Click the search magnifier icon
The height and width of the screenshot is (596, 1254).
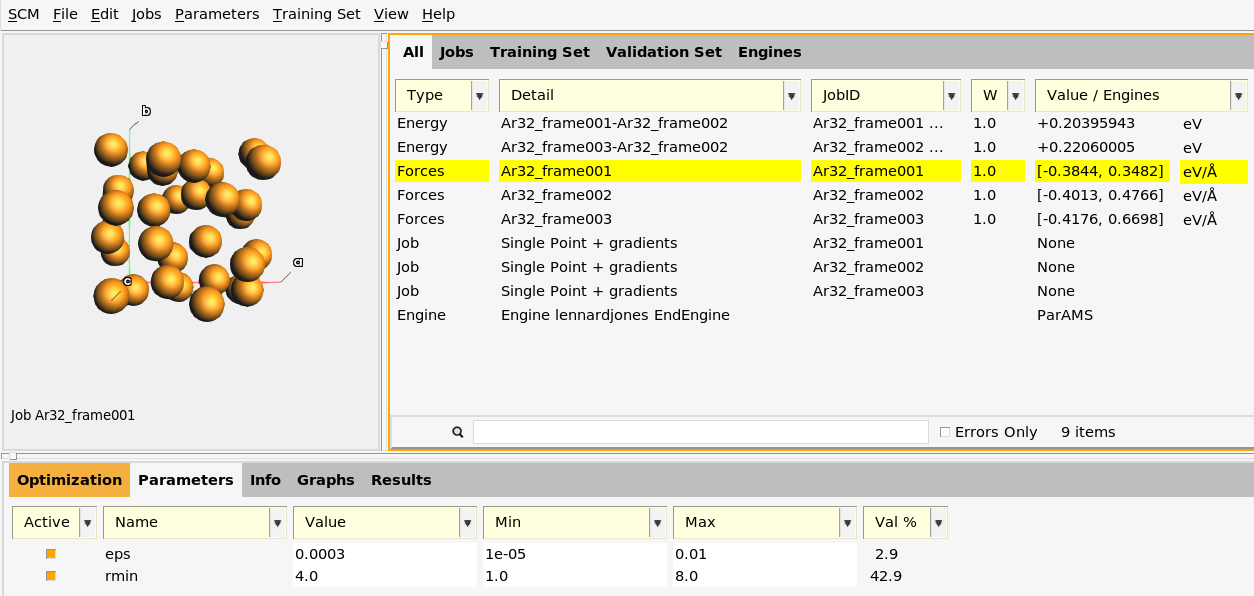tap(457, 432)
